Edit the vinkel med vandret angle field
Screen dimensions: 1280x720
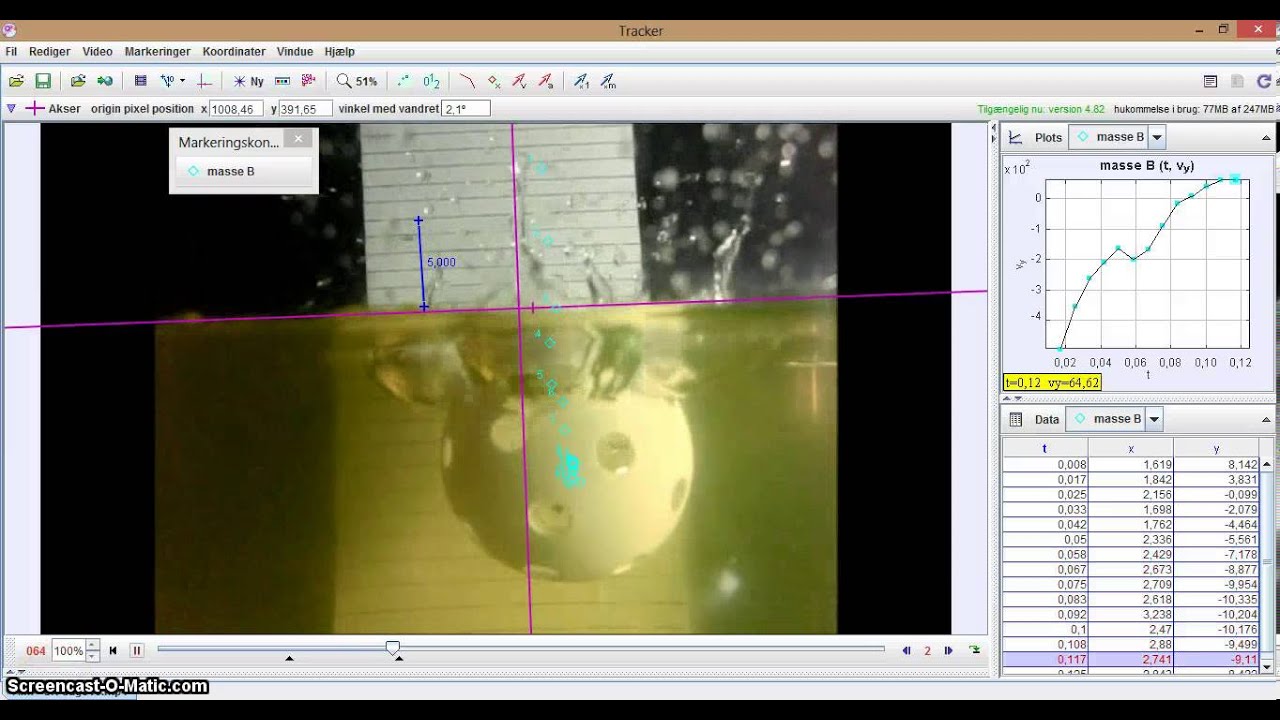(x=465, y=109)
